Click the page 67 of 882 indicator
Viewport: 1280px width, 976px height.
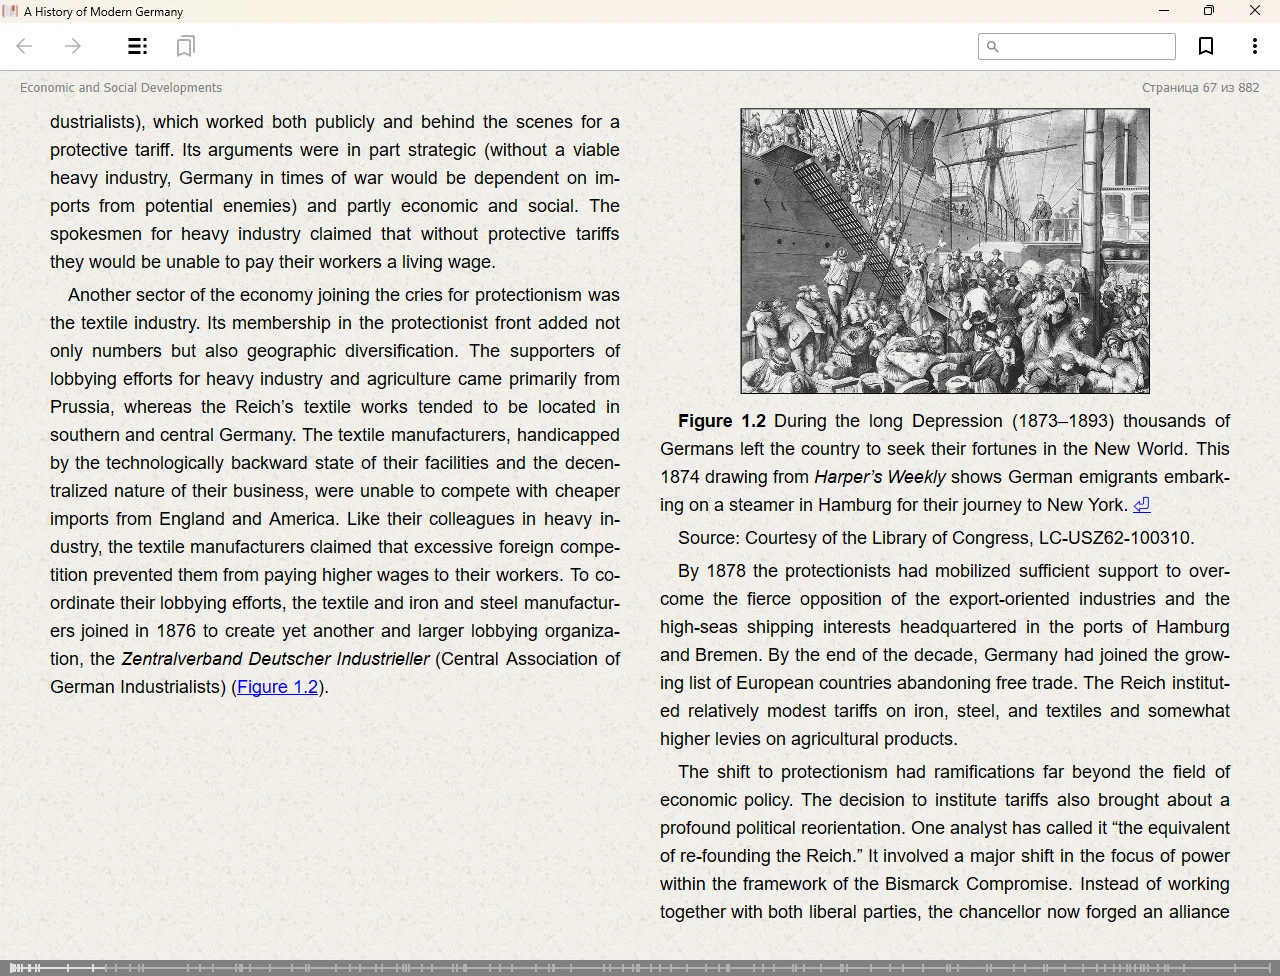click(x=1200, y=88)
